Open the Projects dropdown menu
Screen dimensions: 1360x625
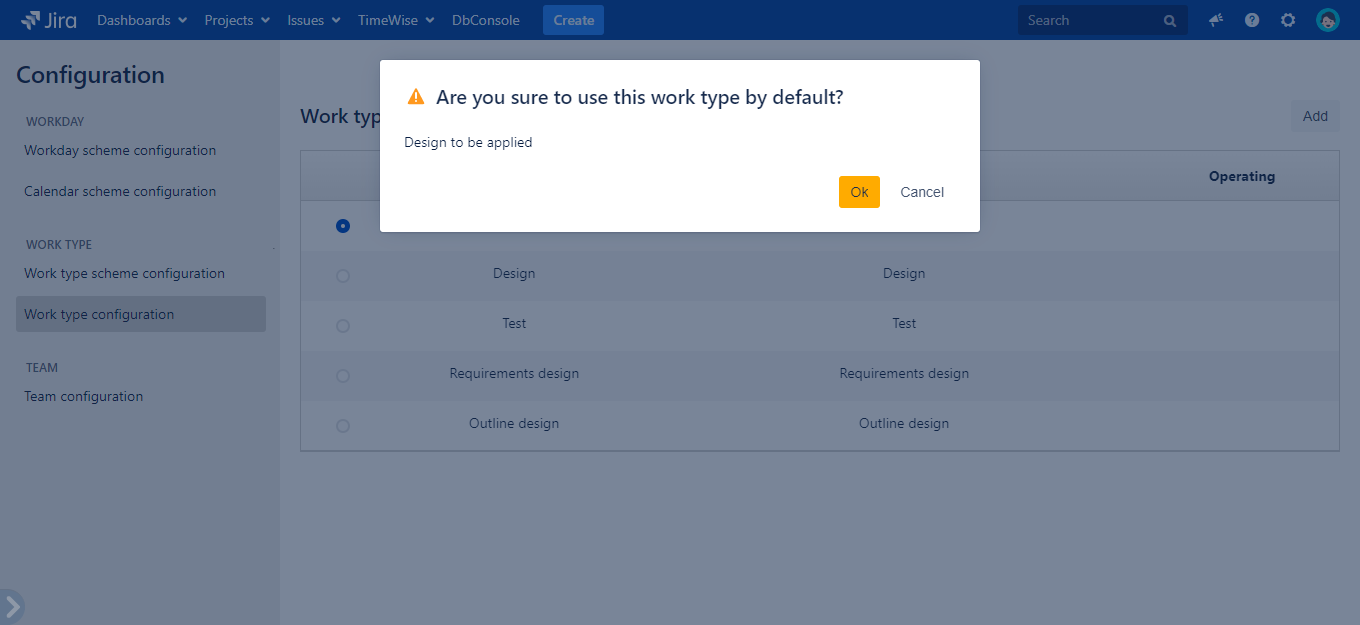pyautogui.click(x=237, y=20)
